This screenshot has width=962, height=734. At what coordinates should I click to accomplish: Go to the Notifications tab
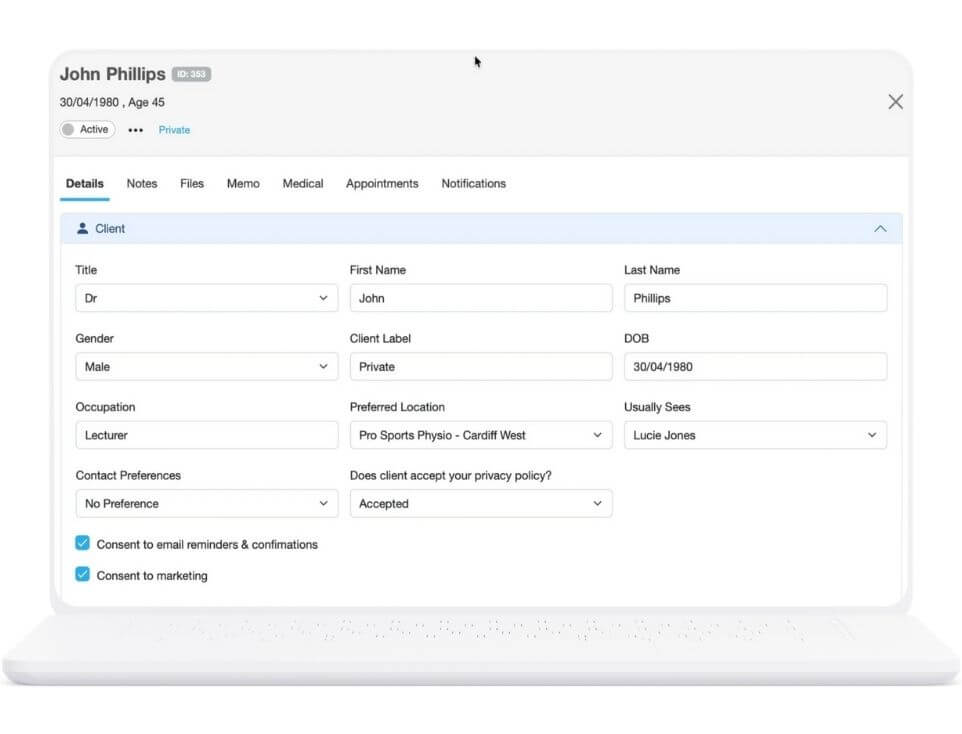tap(473, 183)
